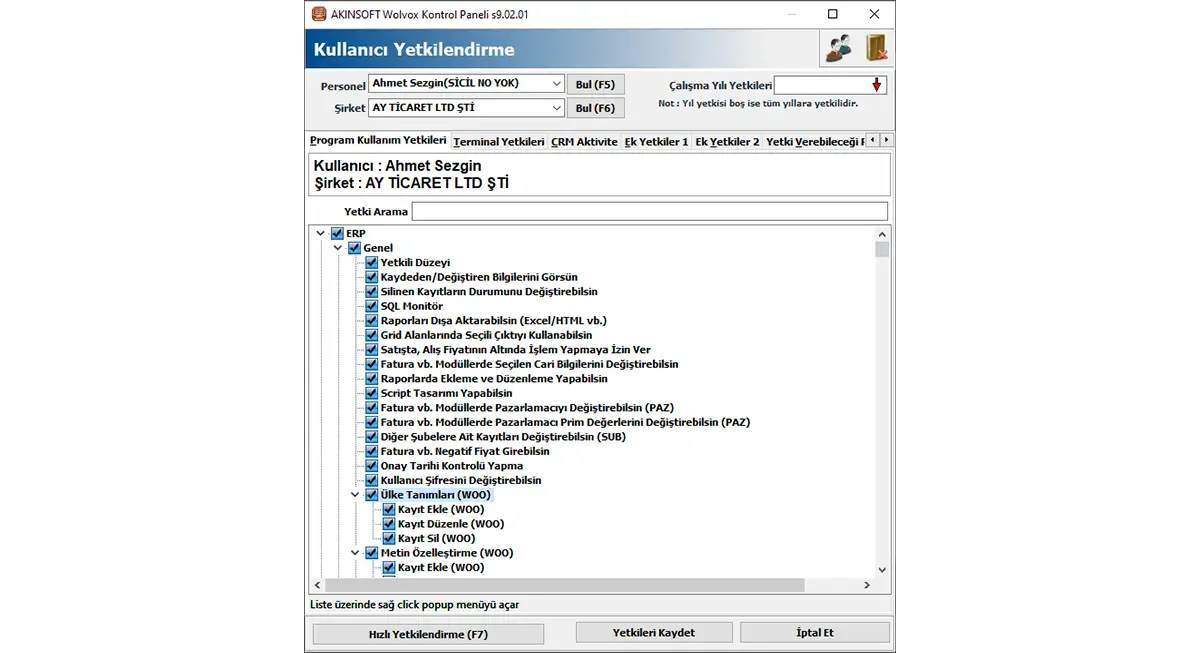Click the tab strip right scroll arrow
The width and height of the screenshot is (1200, 653).
886,140
